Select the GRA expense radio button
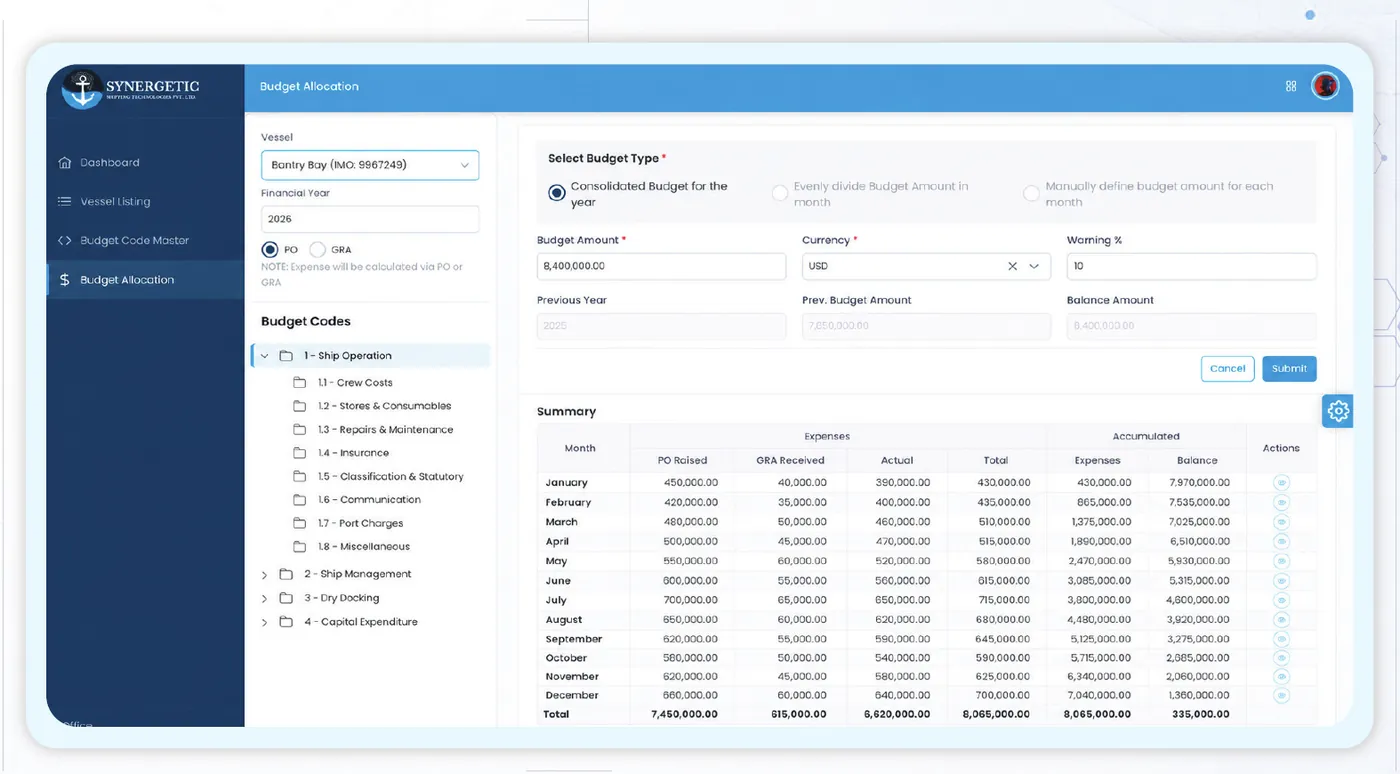1400x774 pixels. [318, 250]
